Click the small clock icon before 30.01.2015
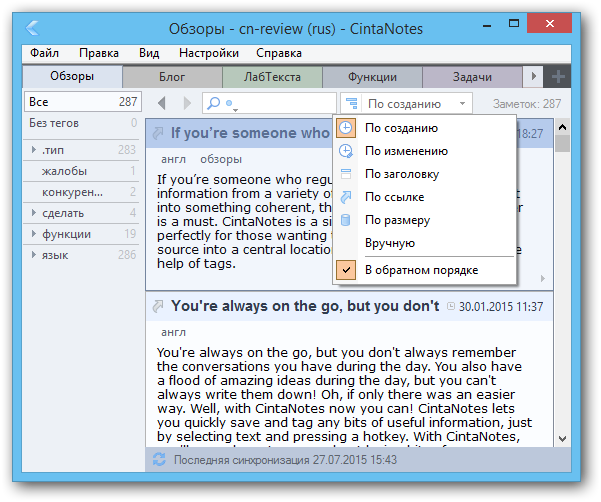Screen dimensions: 601x502 (451, 306)
